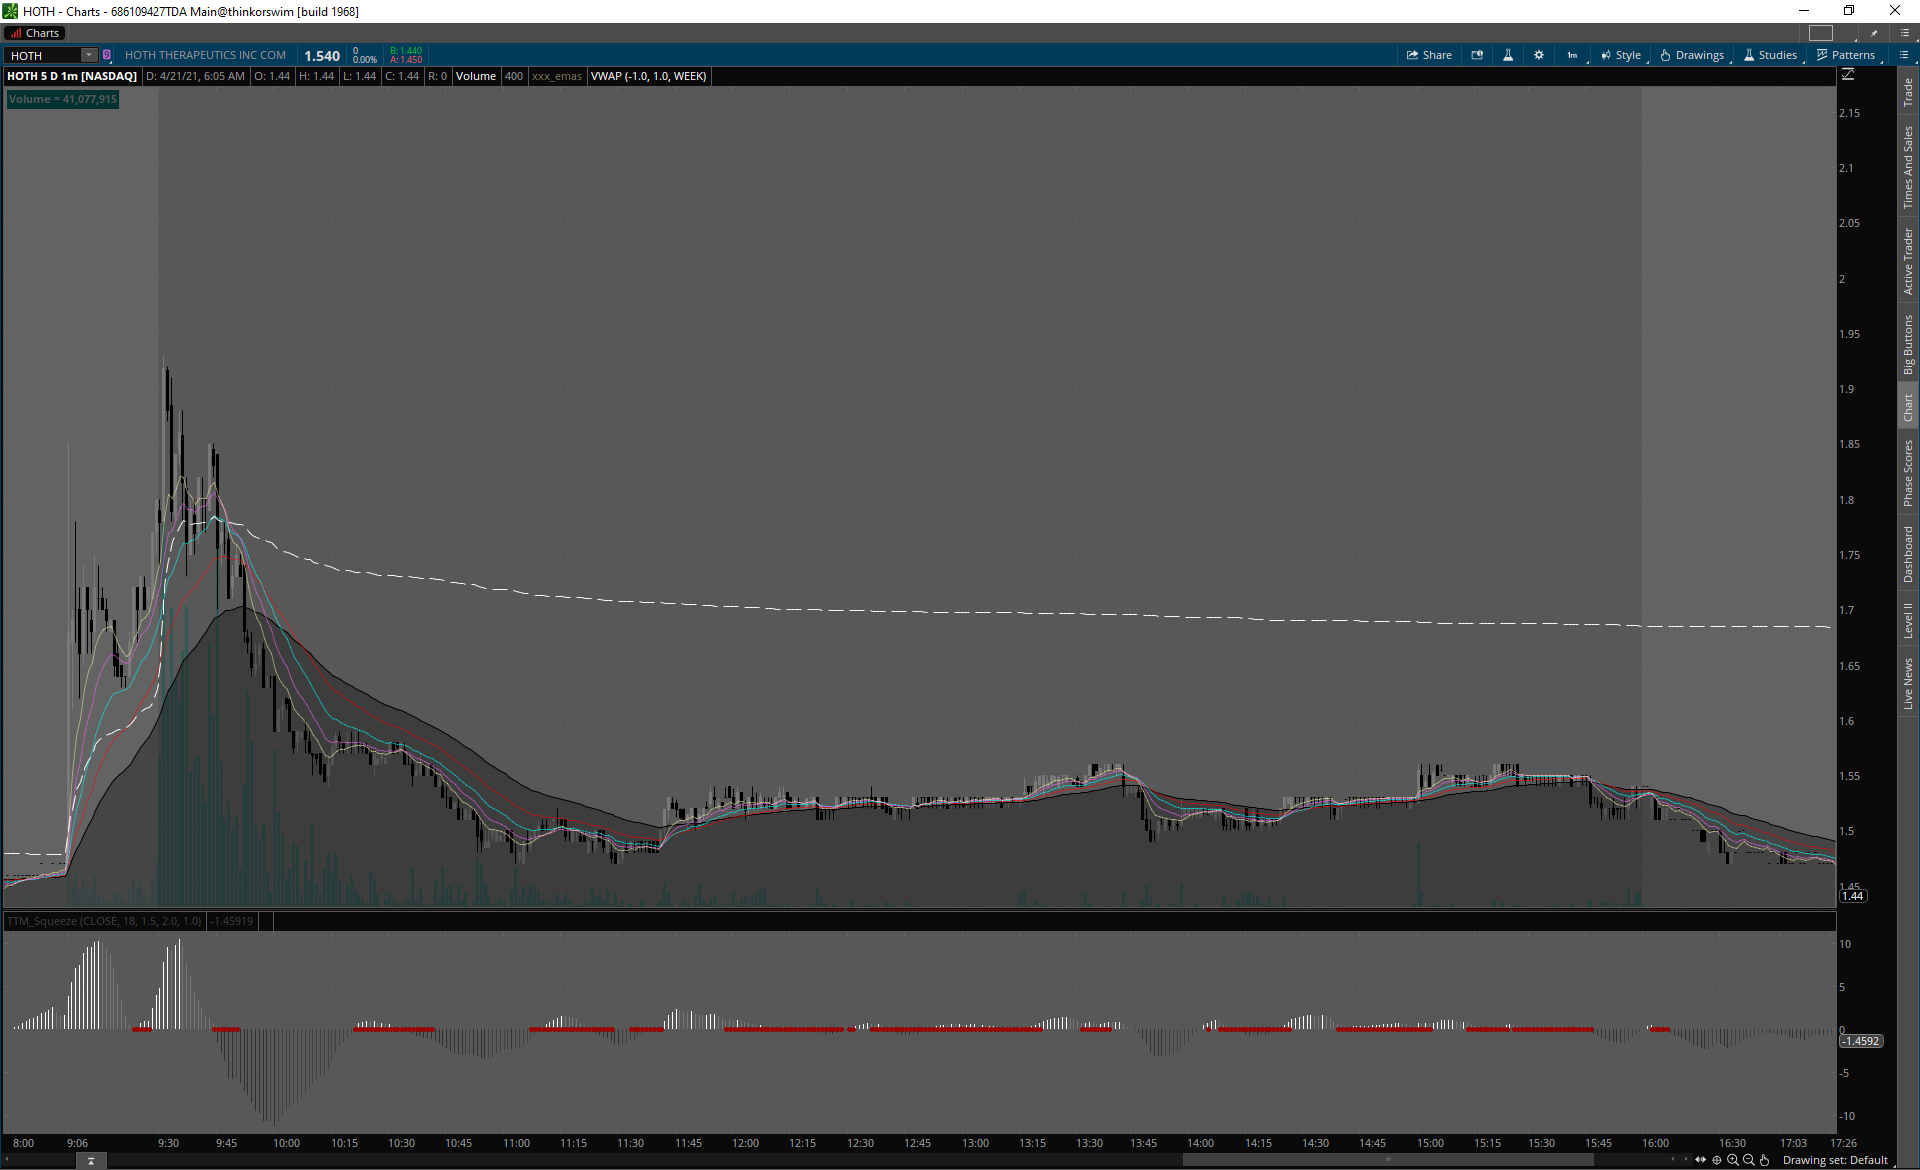This screenshot has width=1920, height=1170.
Task: Open the Active Trader side tab
Action: [x=1908, y=261]
